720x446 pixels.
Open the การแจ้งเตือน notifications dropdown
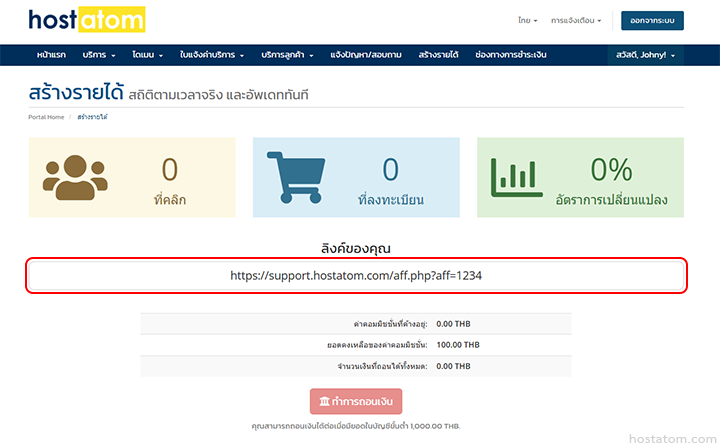[576, 20]
